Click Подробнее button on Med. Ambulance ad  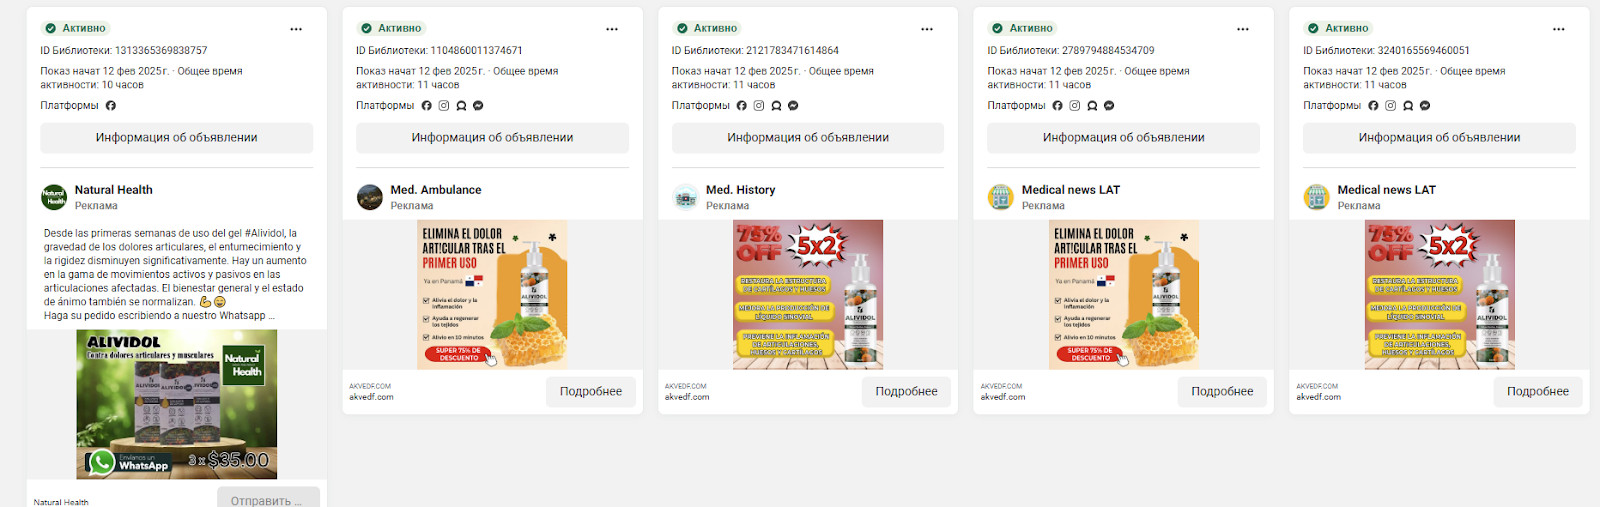point(591,392)
